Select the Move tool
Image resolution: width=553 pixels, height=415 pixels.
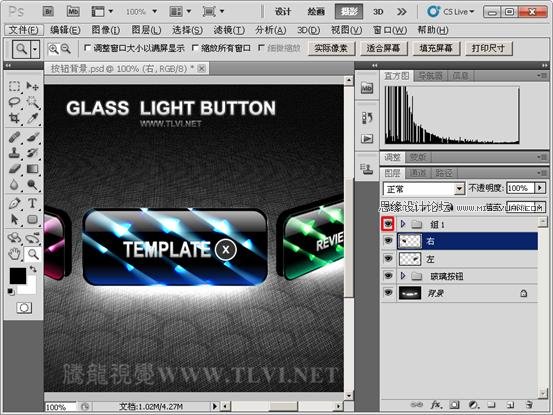[32, 86]
